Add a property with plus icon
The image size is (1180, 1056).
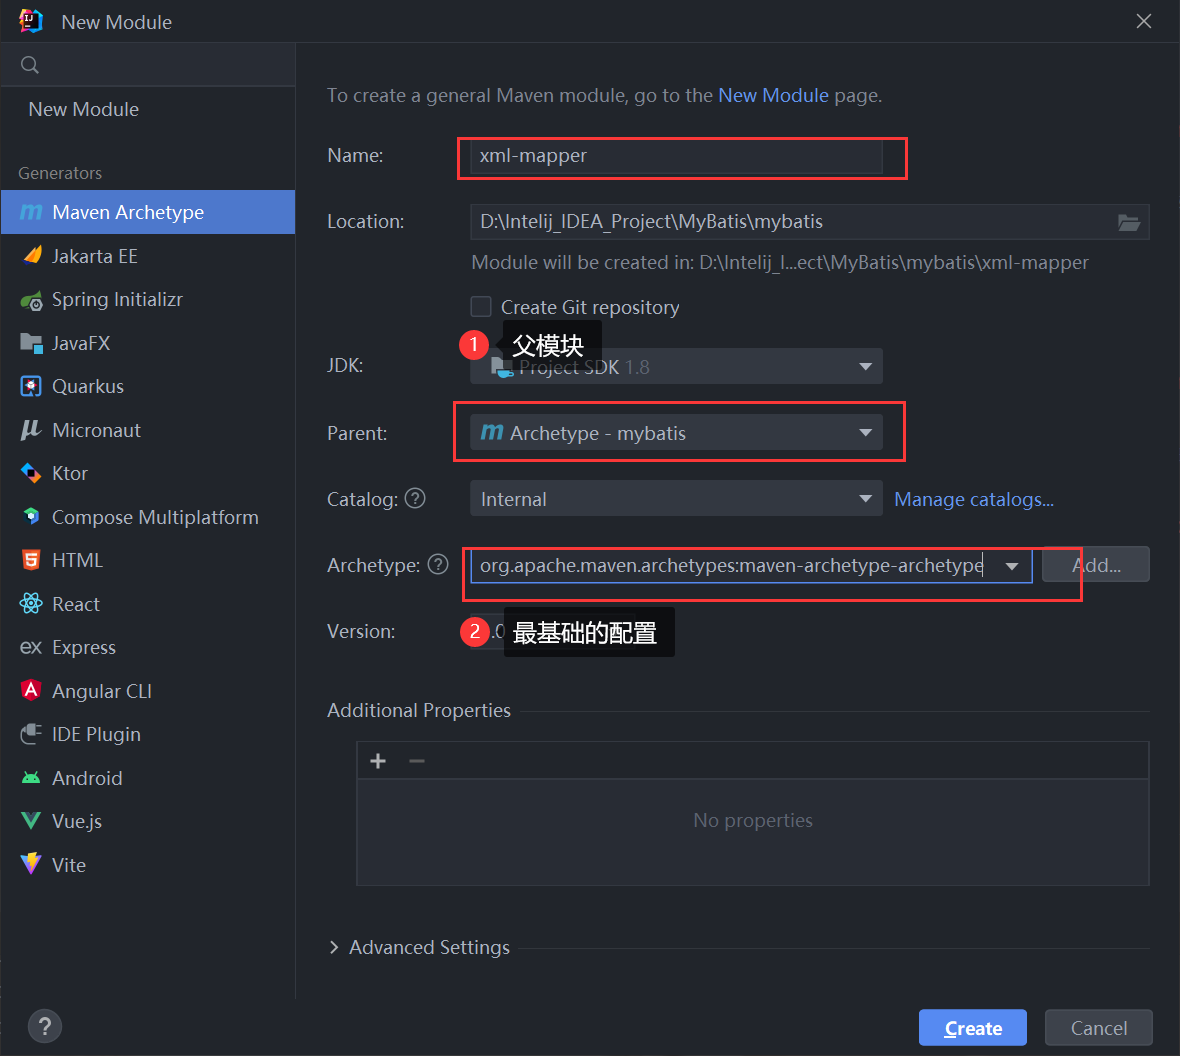379,761
